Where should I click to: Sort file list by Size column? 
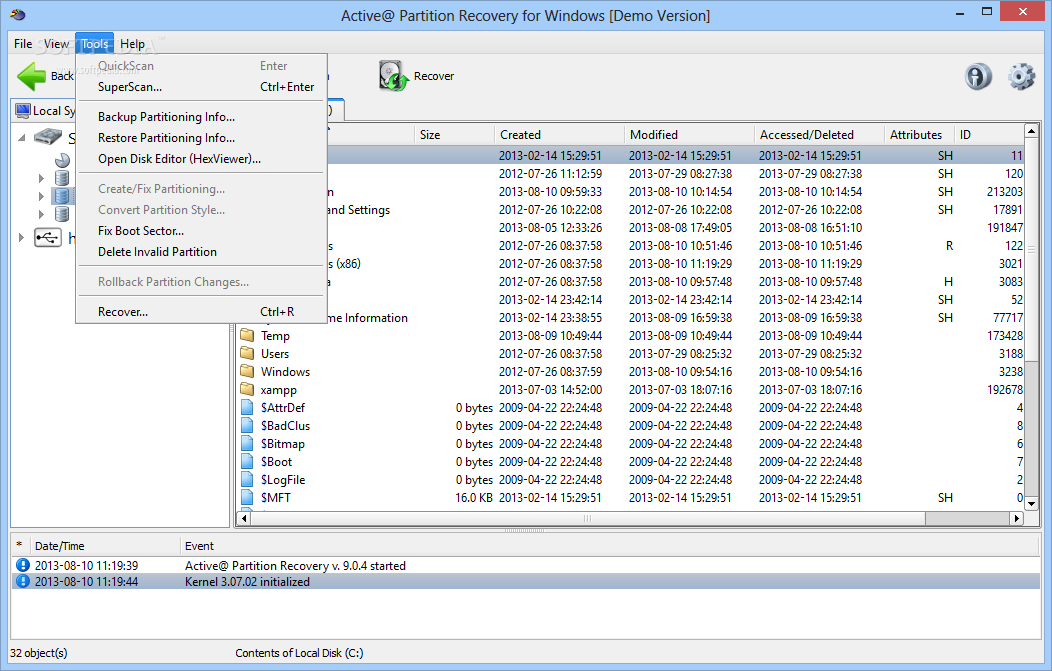[454, 135]
